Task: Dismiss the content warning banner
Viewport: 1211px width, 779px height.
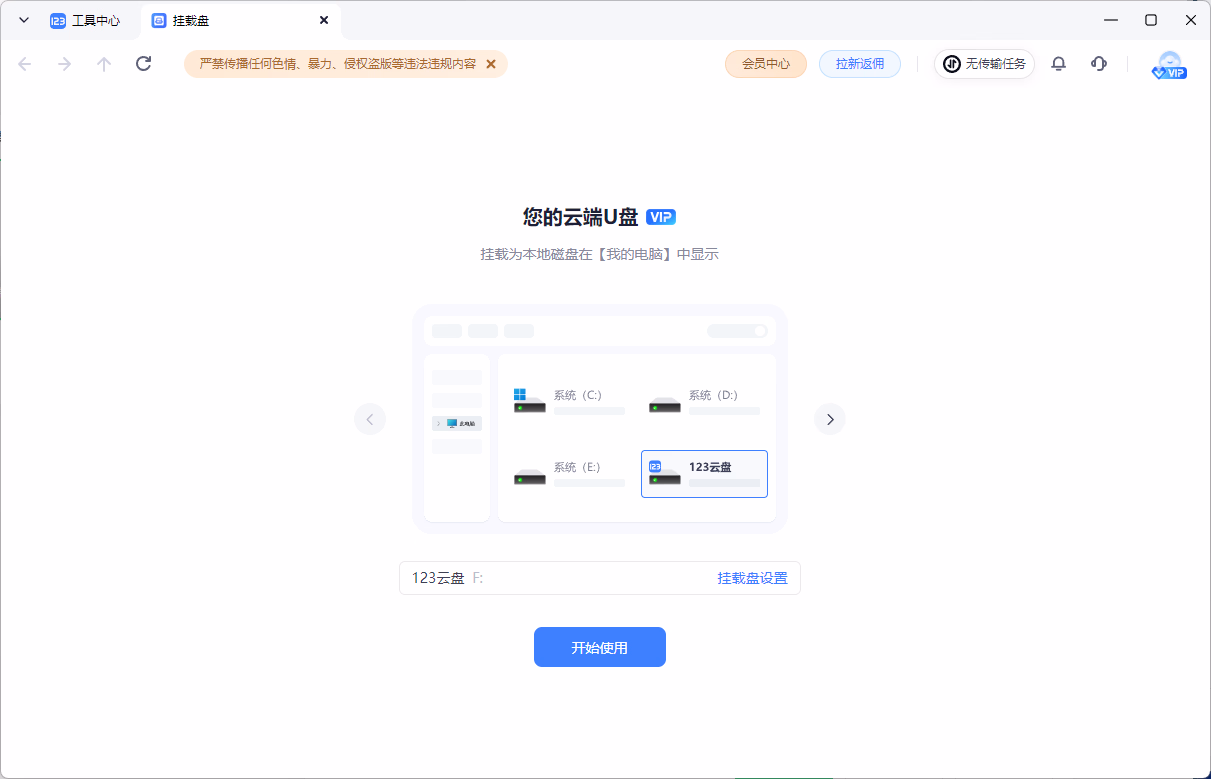Action: [x=491, y=64]
